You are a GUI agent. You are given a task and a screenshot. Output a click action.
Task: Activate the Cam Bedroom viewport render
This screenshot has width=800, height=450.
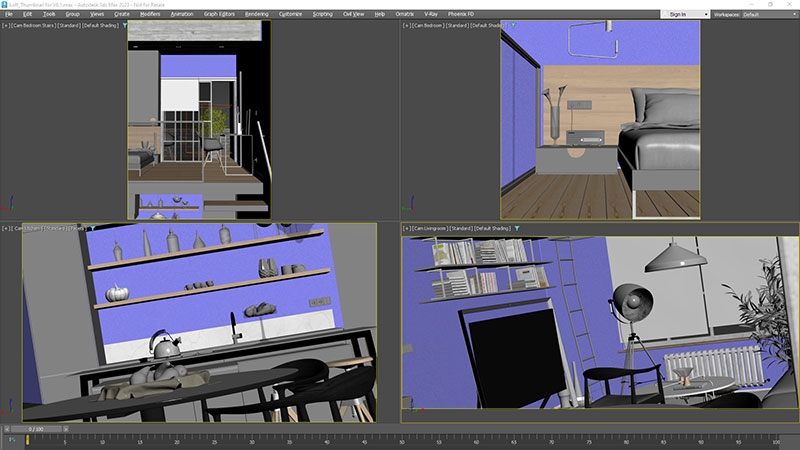(600, 120)
